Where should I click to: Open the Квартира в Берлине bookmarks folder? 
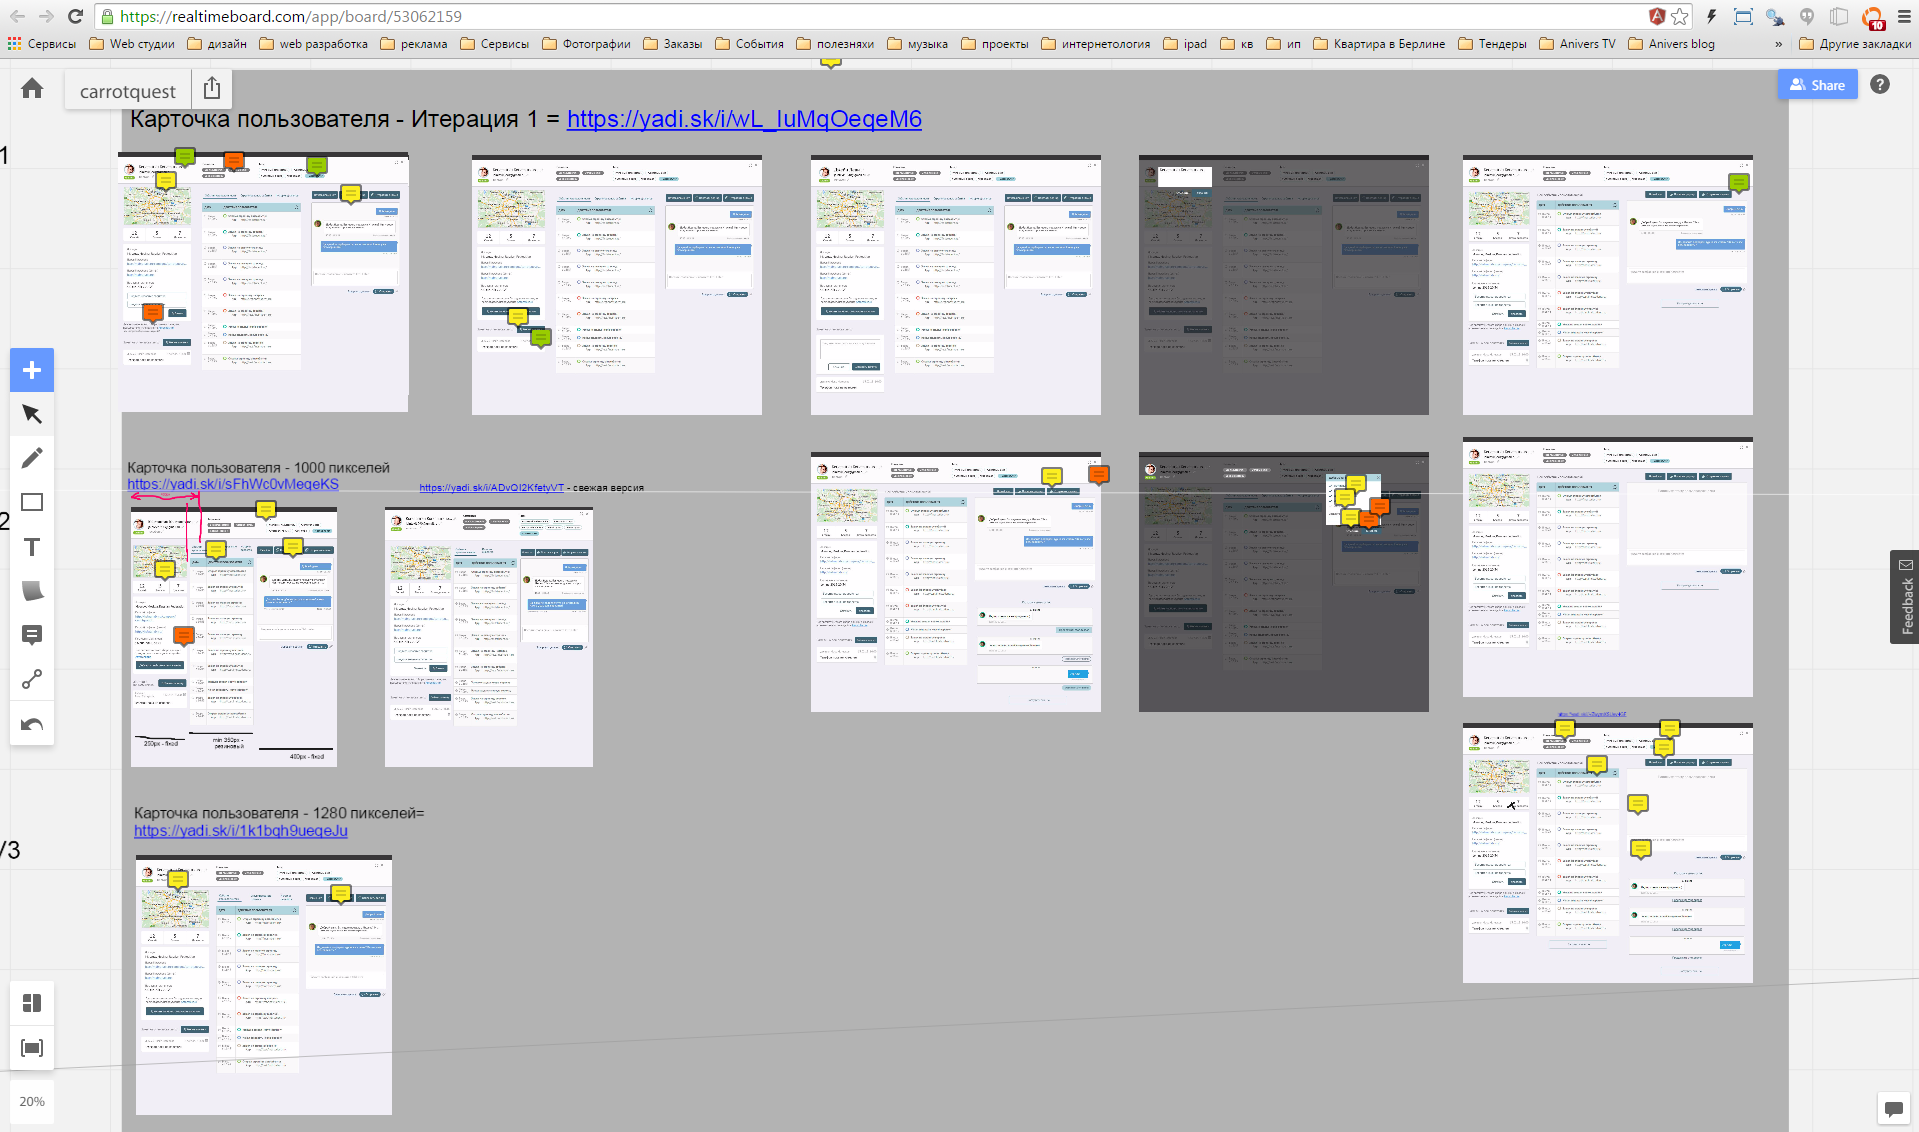[x=1379, y=44]
